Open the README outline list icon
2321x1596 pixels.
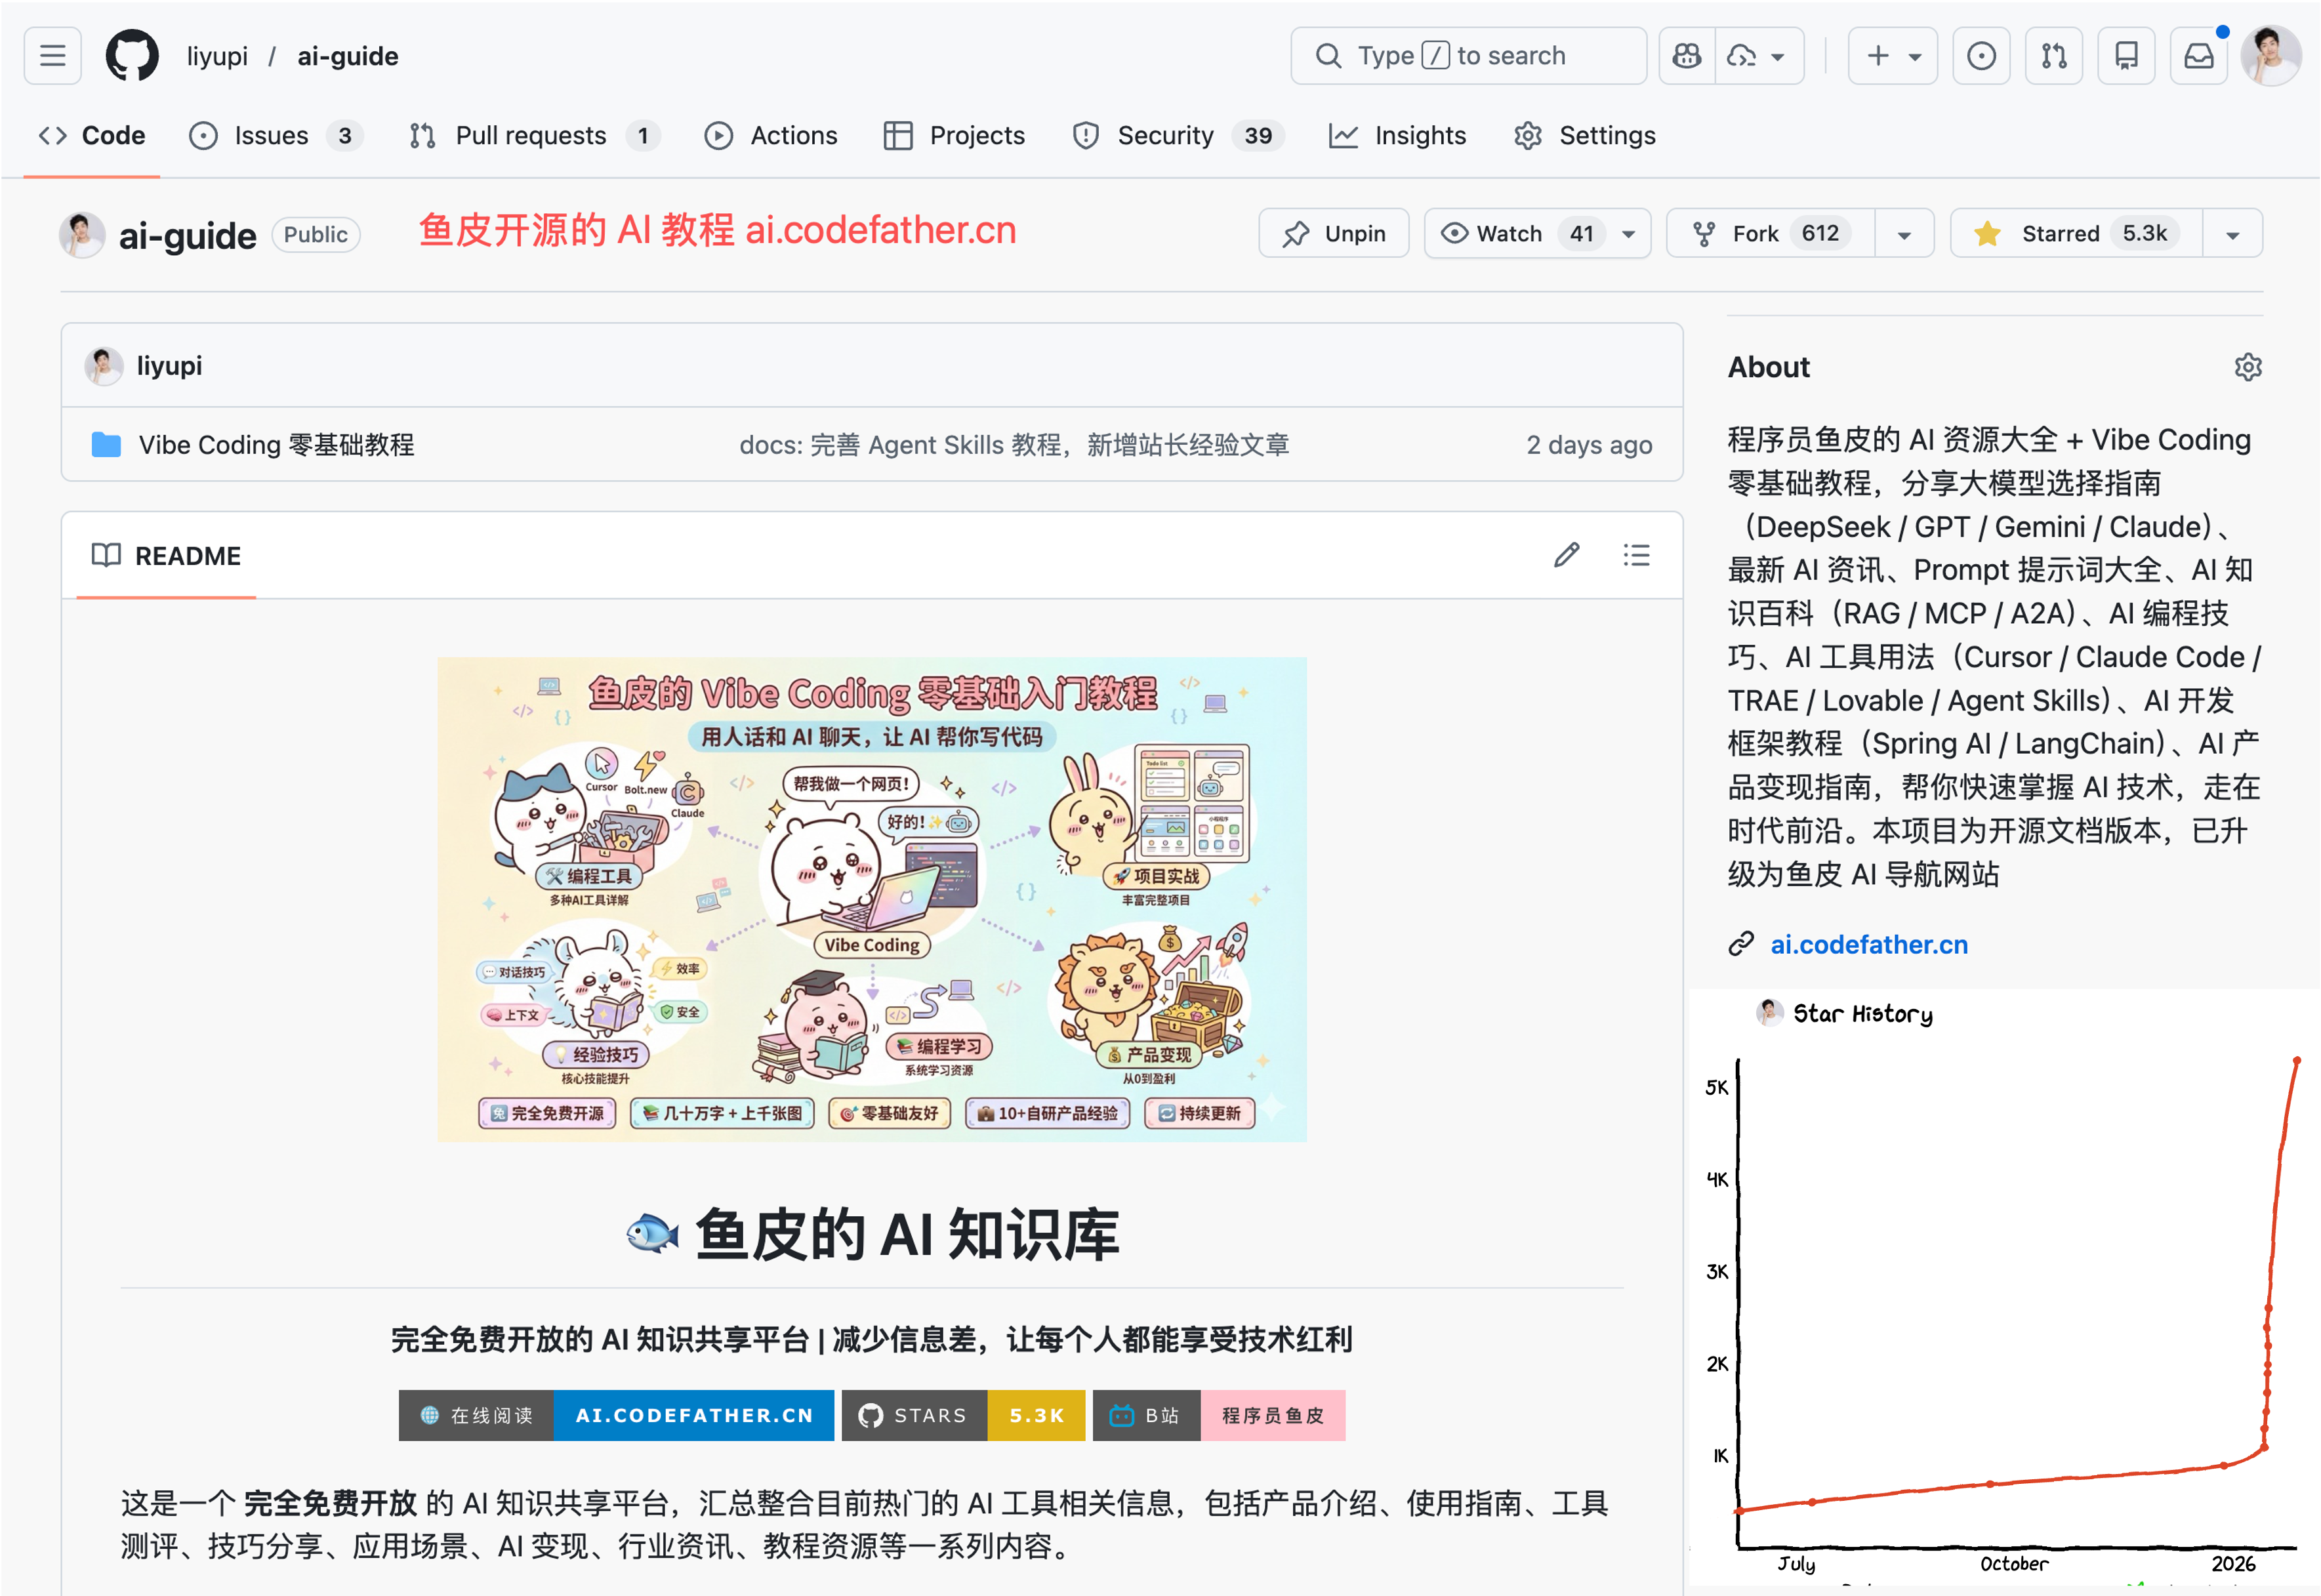tap(1636, 555)
